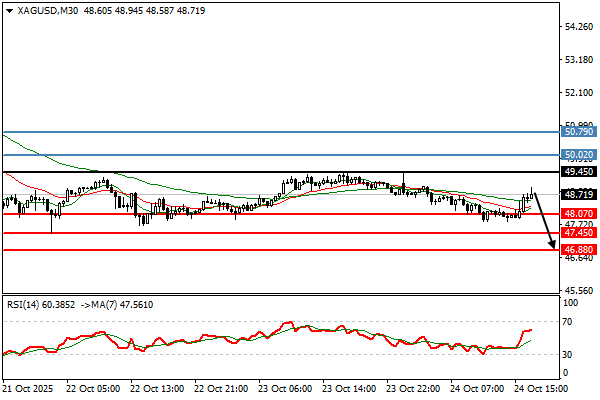Click the black downward forecast arrow
The image size is (600, 400).
(543, 220)
